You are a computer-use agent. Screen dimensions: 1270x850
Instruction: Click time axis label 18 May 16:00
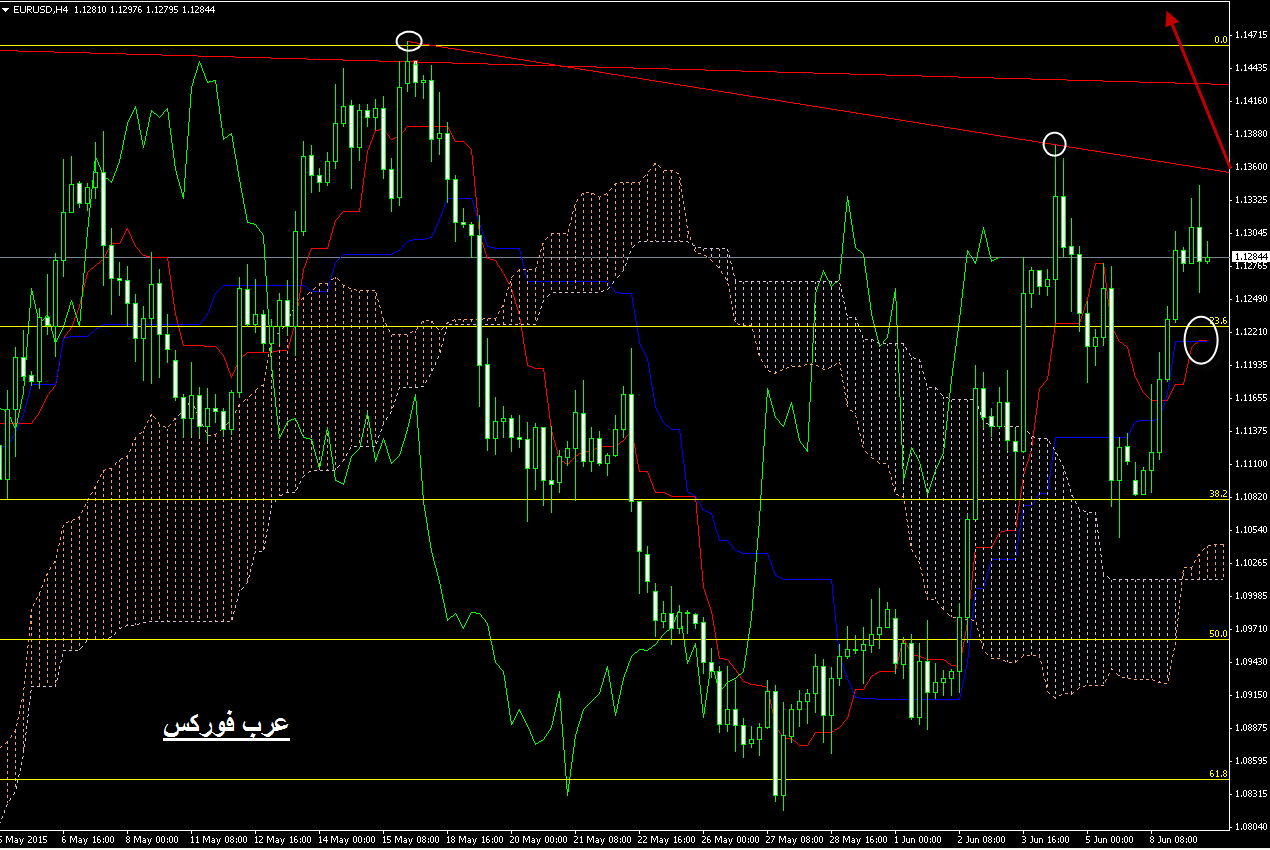click(473, 840)
